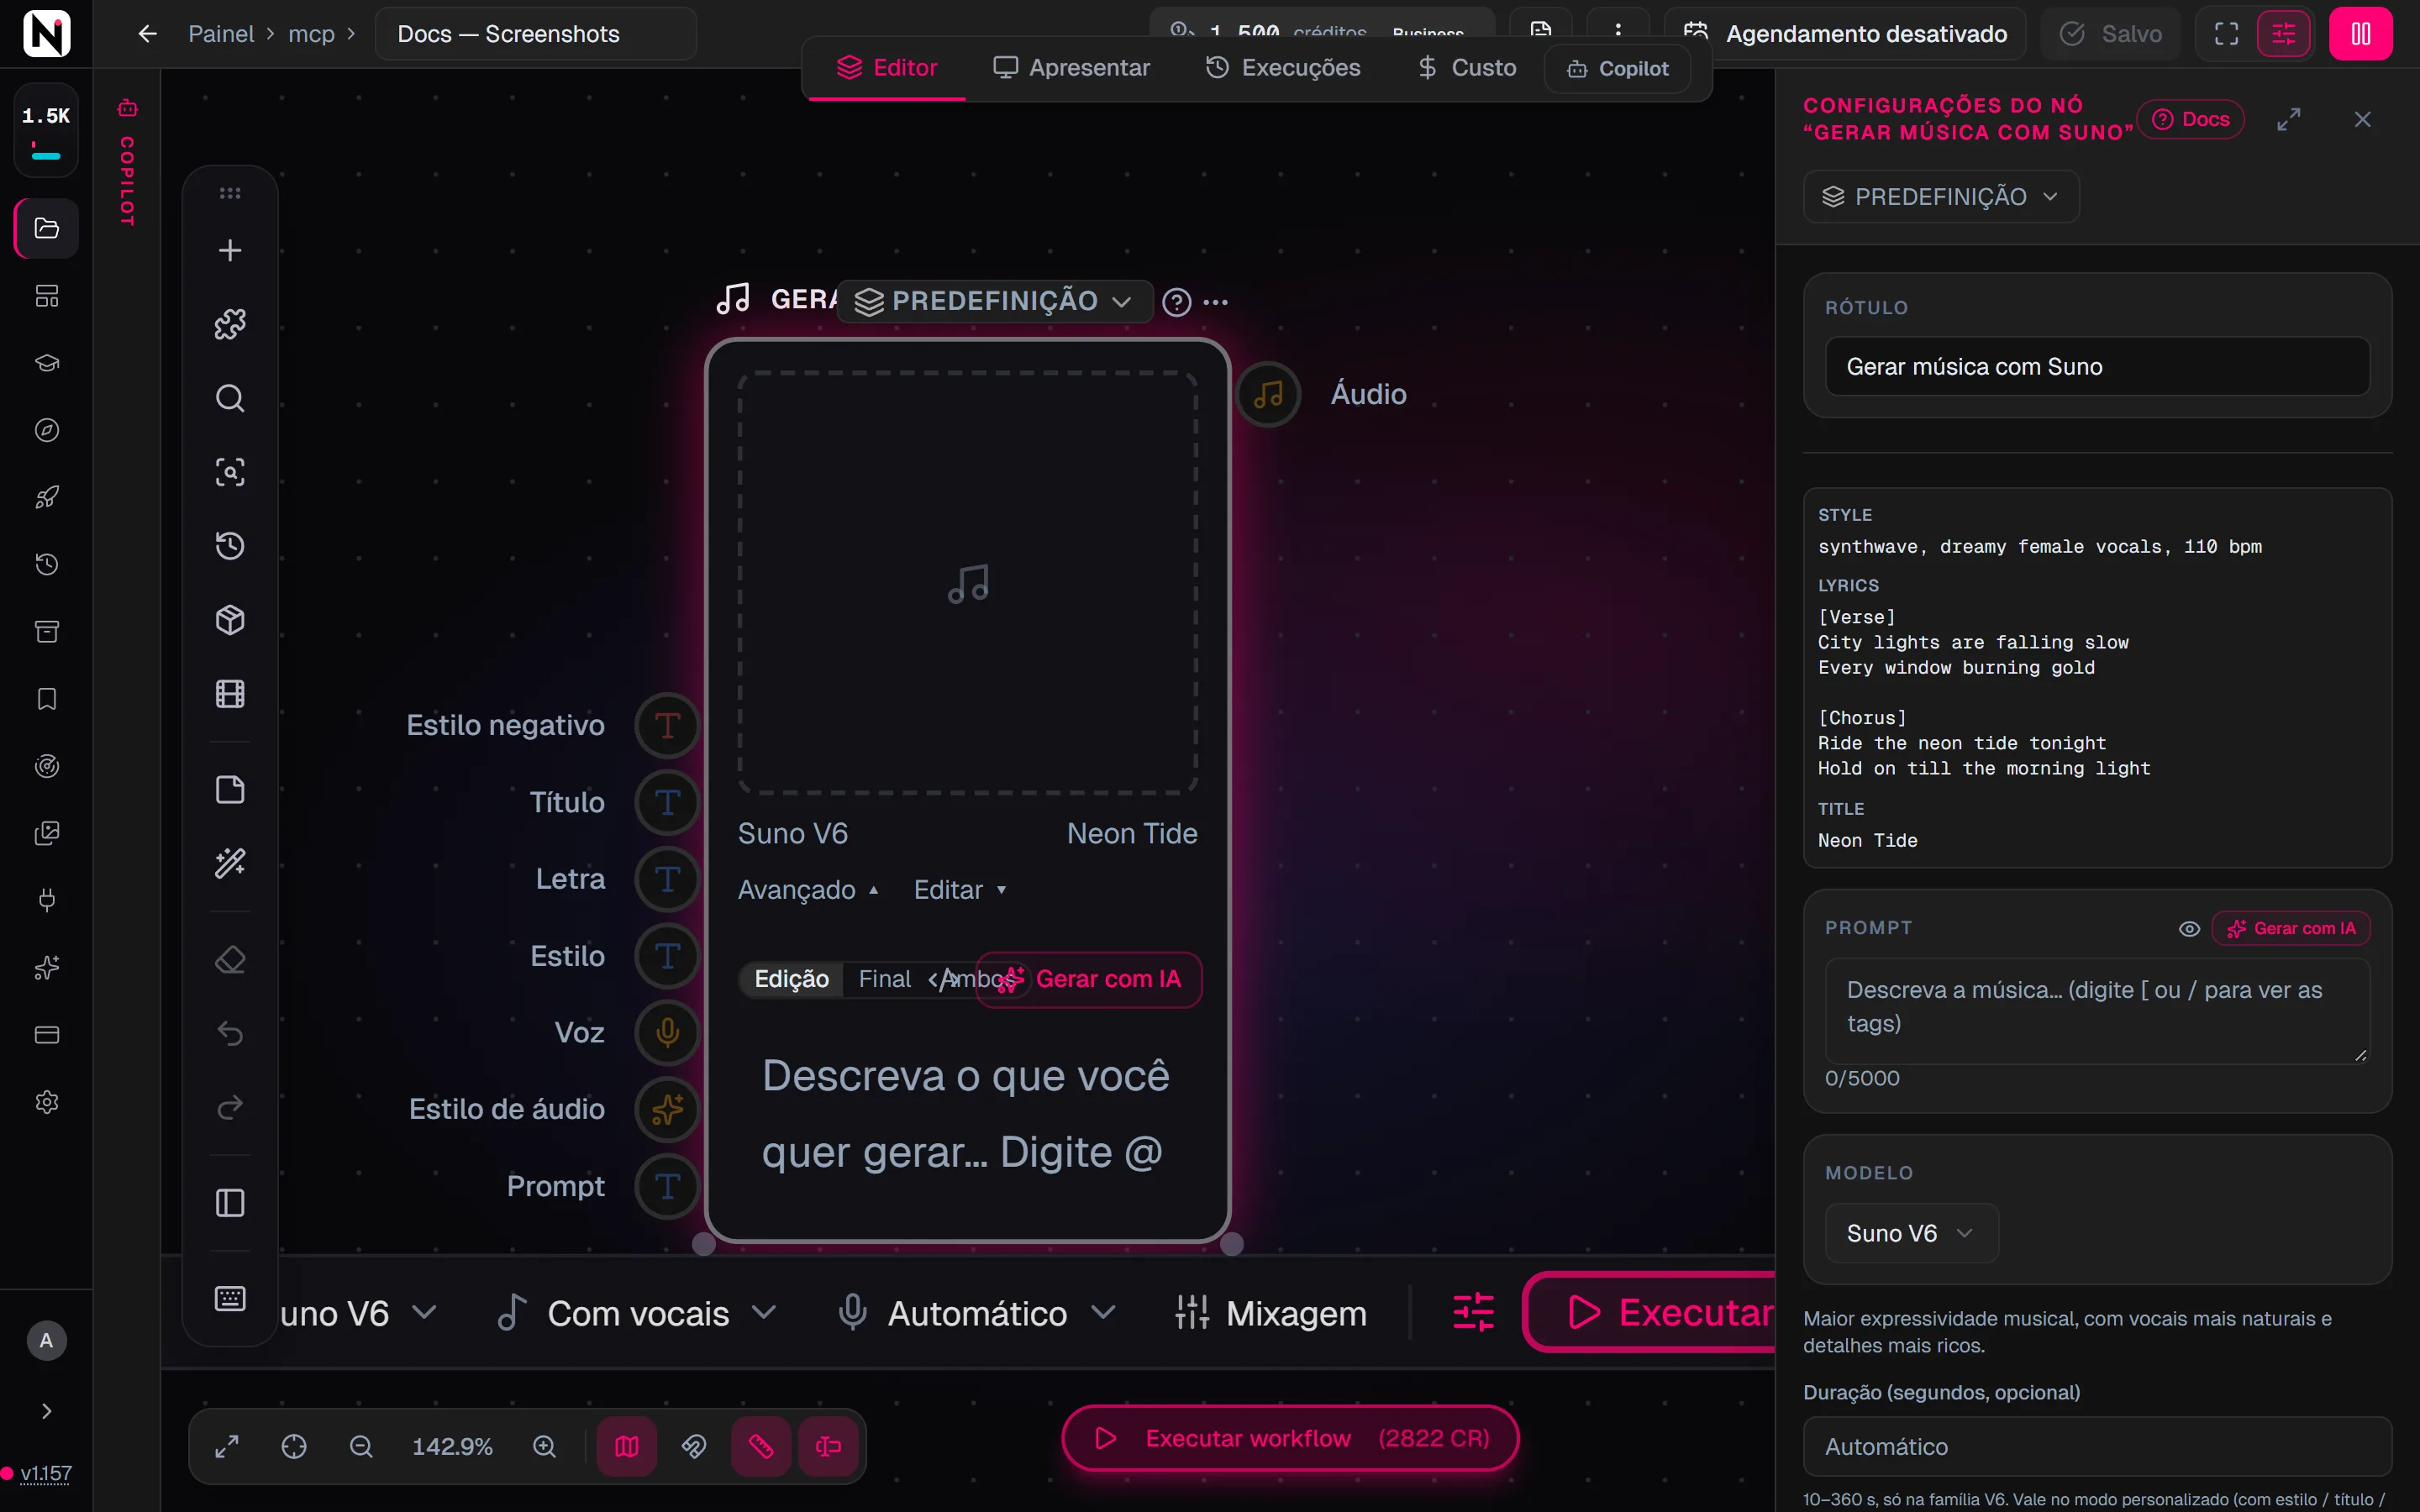Image resolution: width=2420 pixels, height=1512 pixels.
Task: Click the keyboard shortcuts icon
Action: point(230,1299)
